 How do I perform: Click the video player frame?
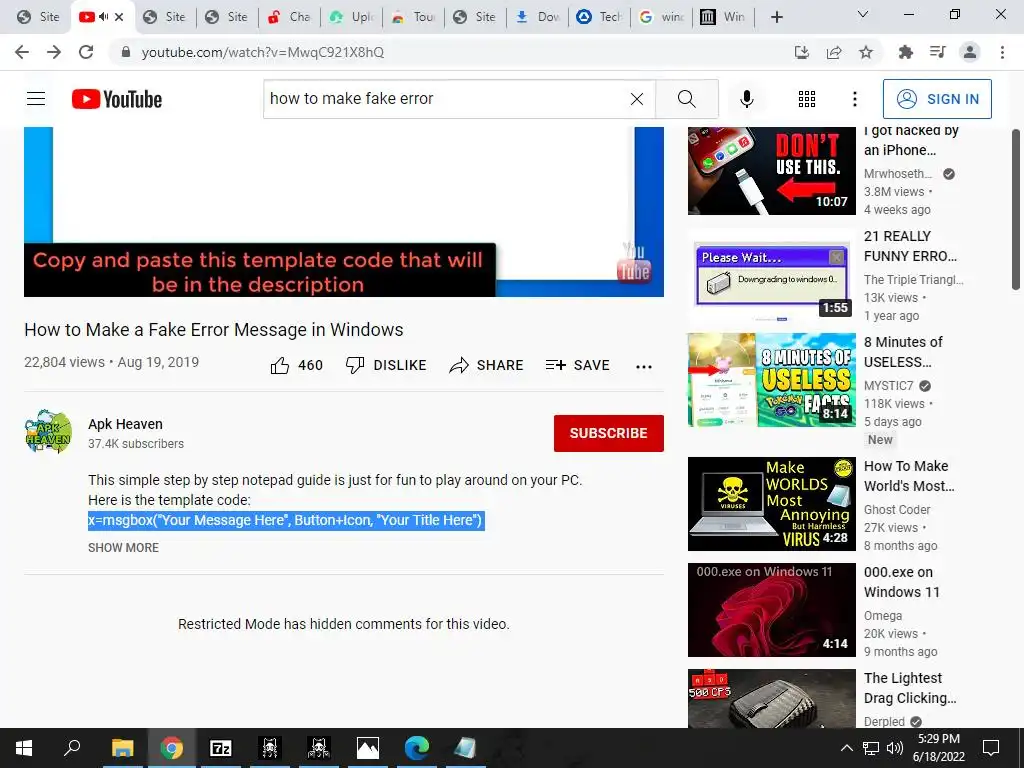tap(344, 212)
